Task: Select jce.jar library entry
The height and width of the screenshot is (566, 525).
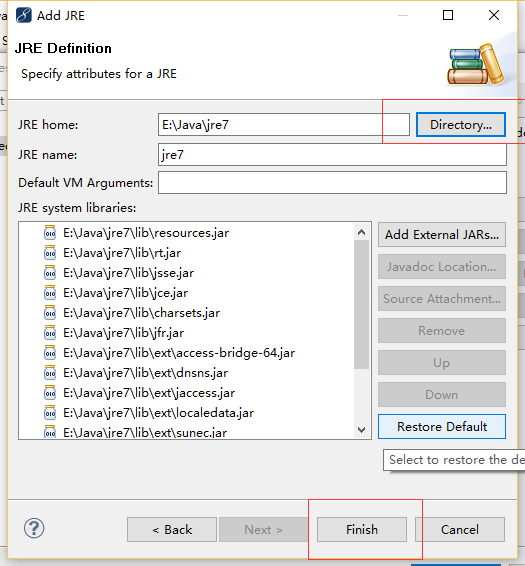Action: coord(126,293)
